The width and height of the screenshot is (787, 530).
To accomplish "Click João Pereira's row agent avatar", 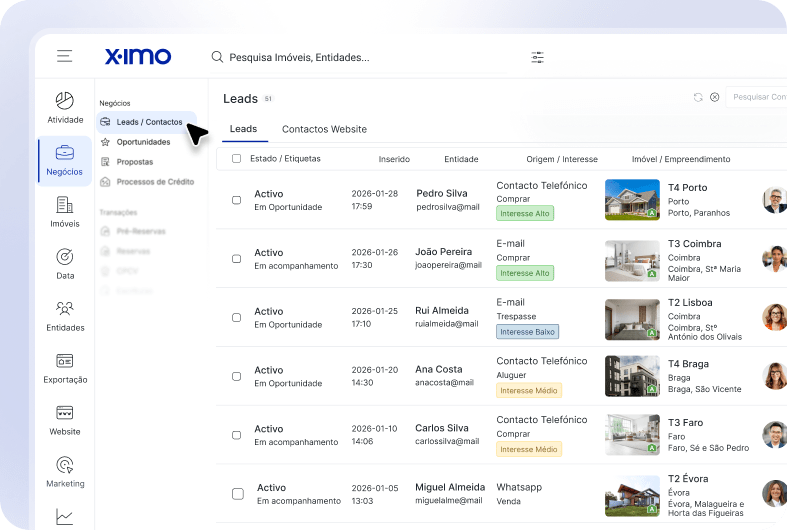I will [x=774, y=259].
